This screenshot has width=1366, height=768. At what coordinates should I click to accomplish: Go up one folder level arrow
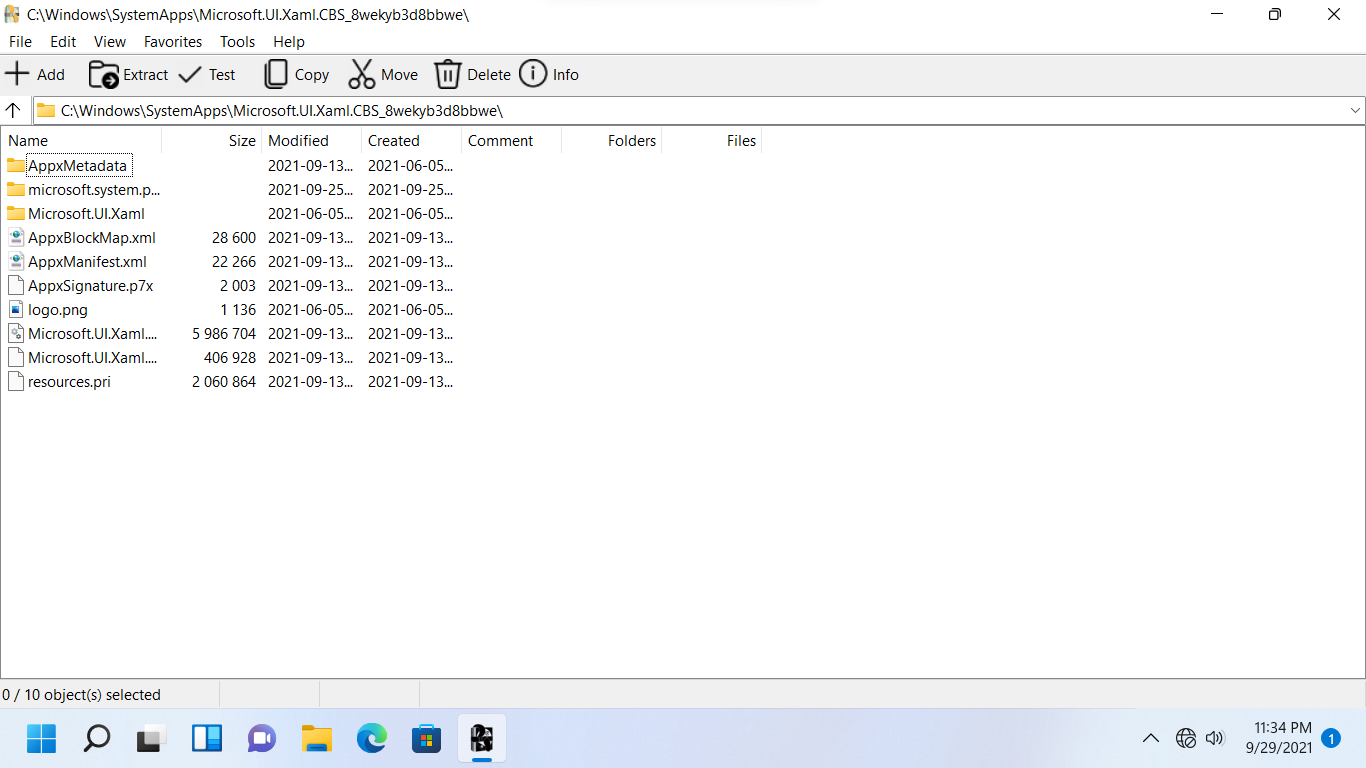(x=13, y=110)
